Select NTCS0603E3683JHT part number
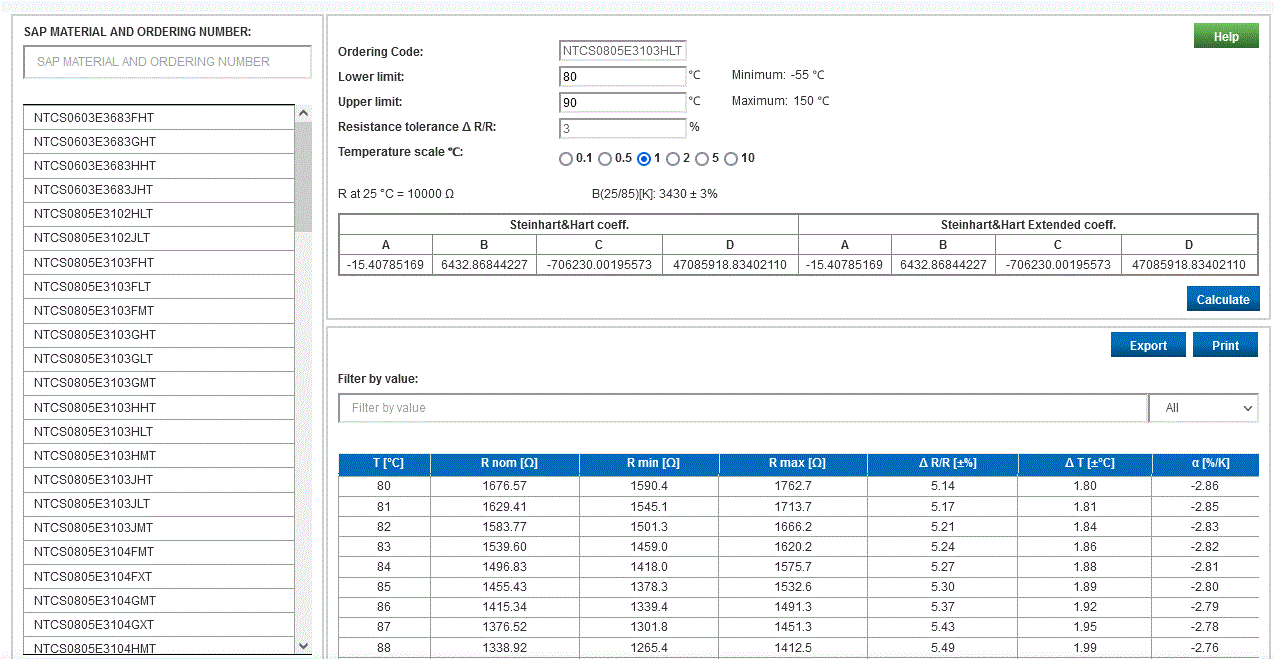The image size is (1275, 659). [159, 190]
